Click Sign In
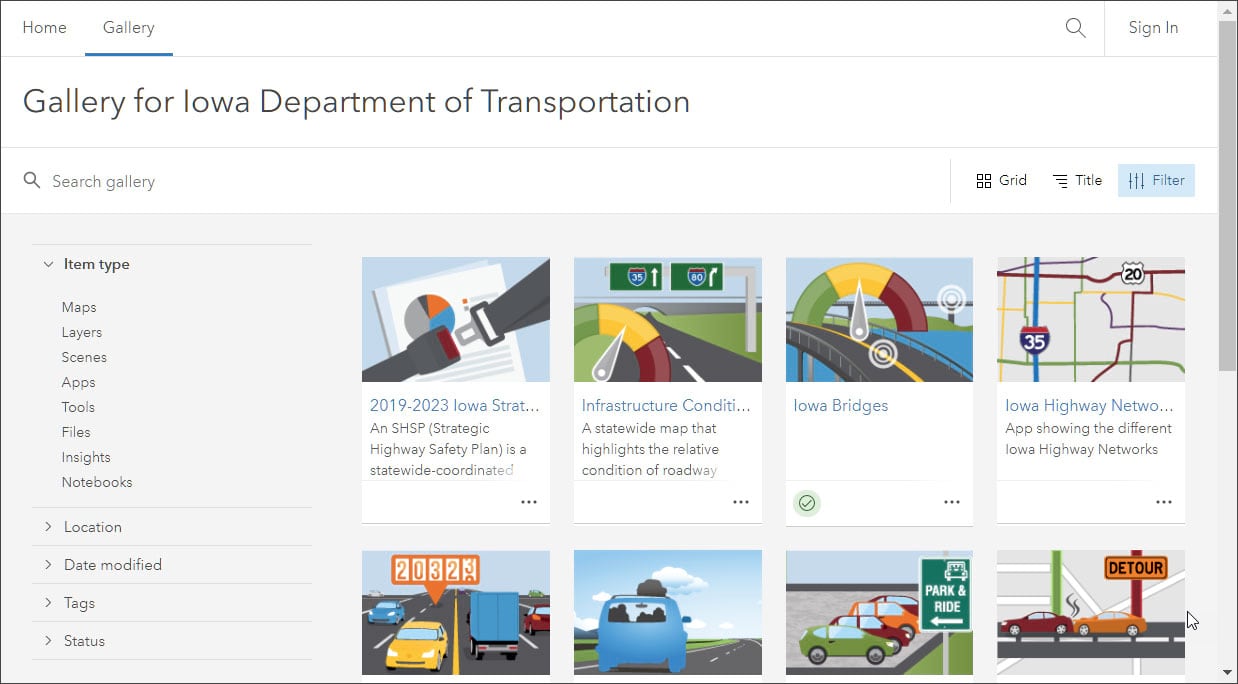 (x=1153, y=28)
